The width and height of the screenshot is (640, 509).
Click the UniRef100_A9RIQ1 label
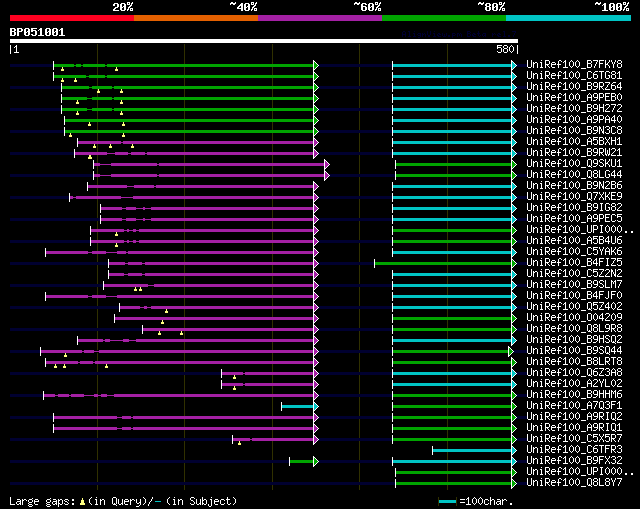click(574, 428)
